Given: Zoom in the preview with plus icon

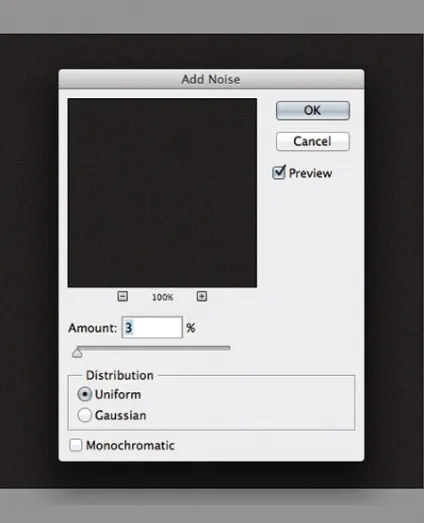Looking at the screenshot, I should click(201, 296).
